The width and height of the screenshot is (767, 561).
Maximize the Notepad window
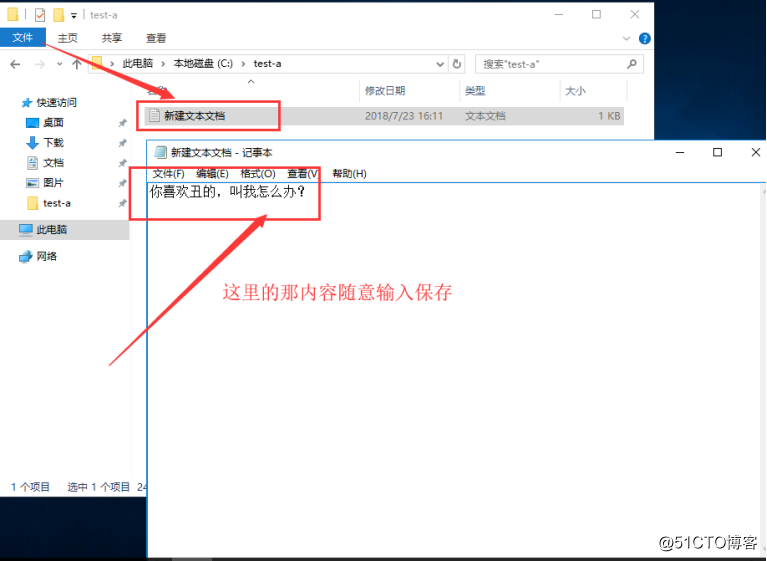717,153
